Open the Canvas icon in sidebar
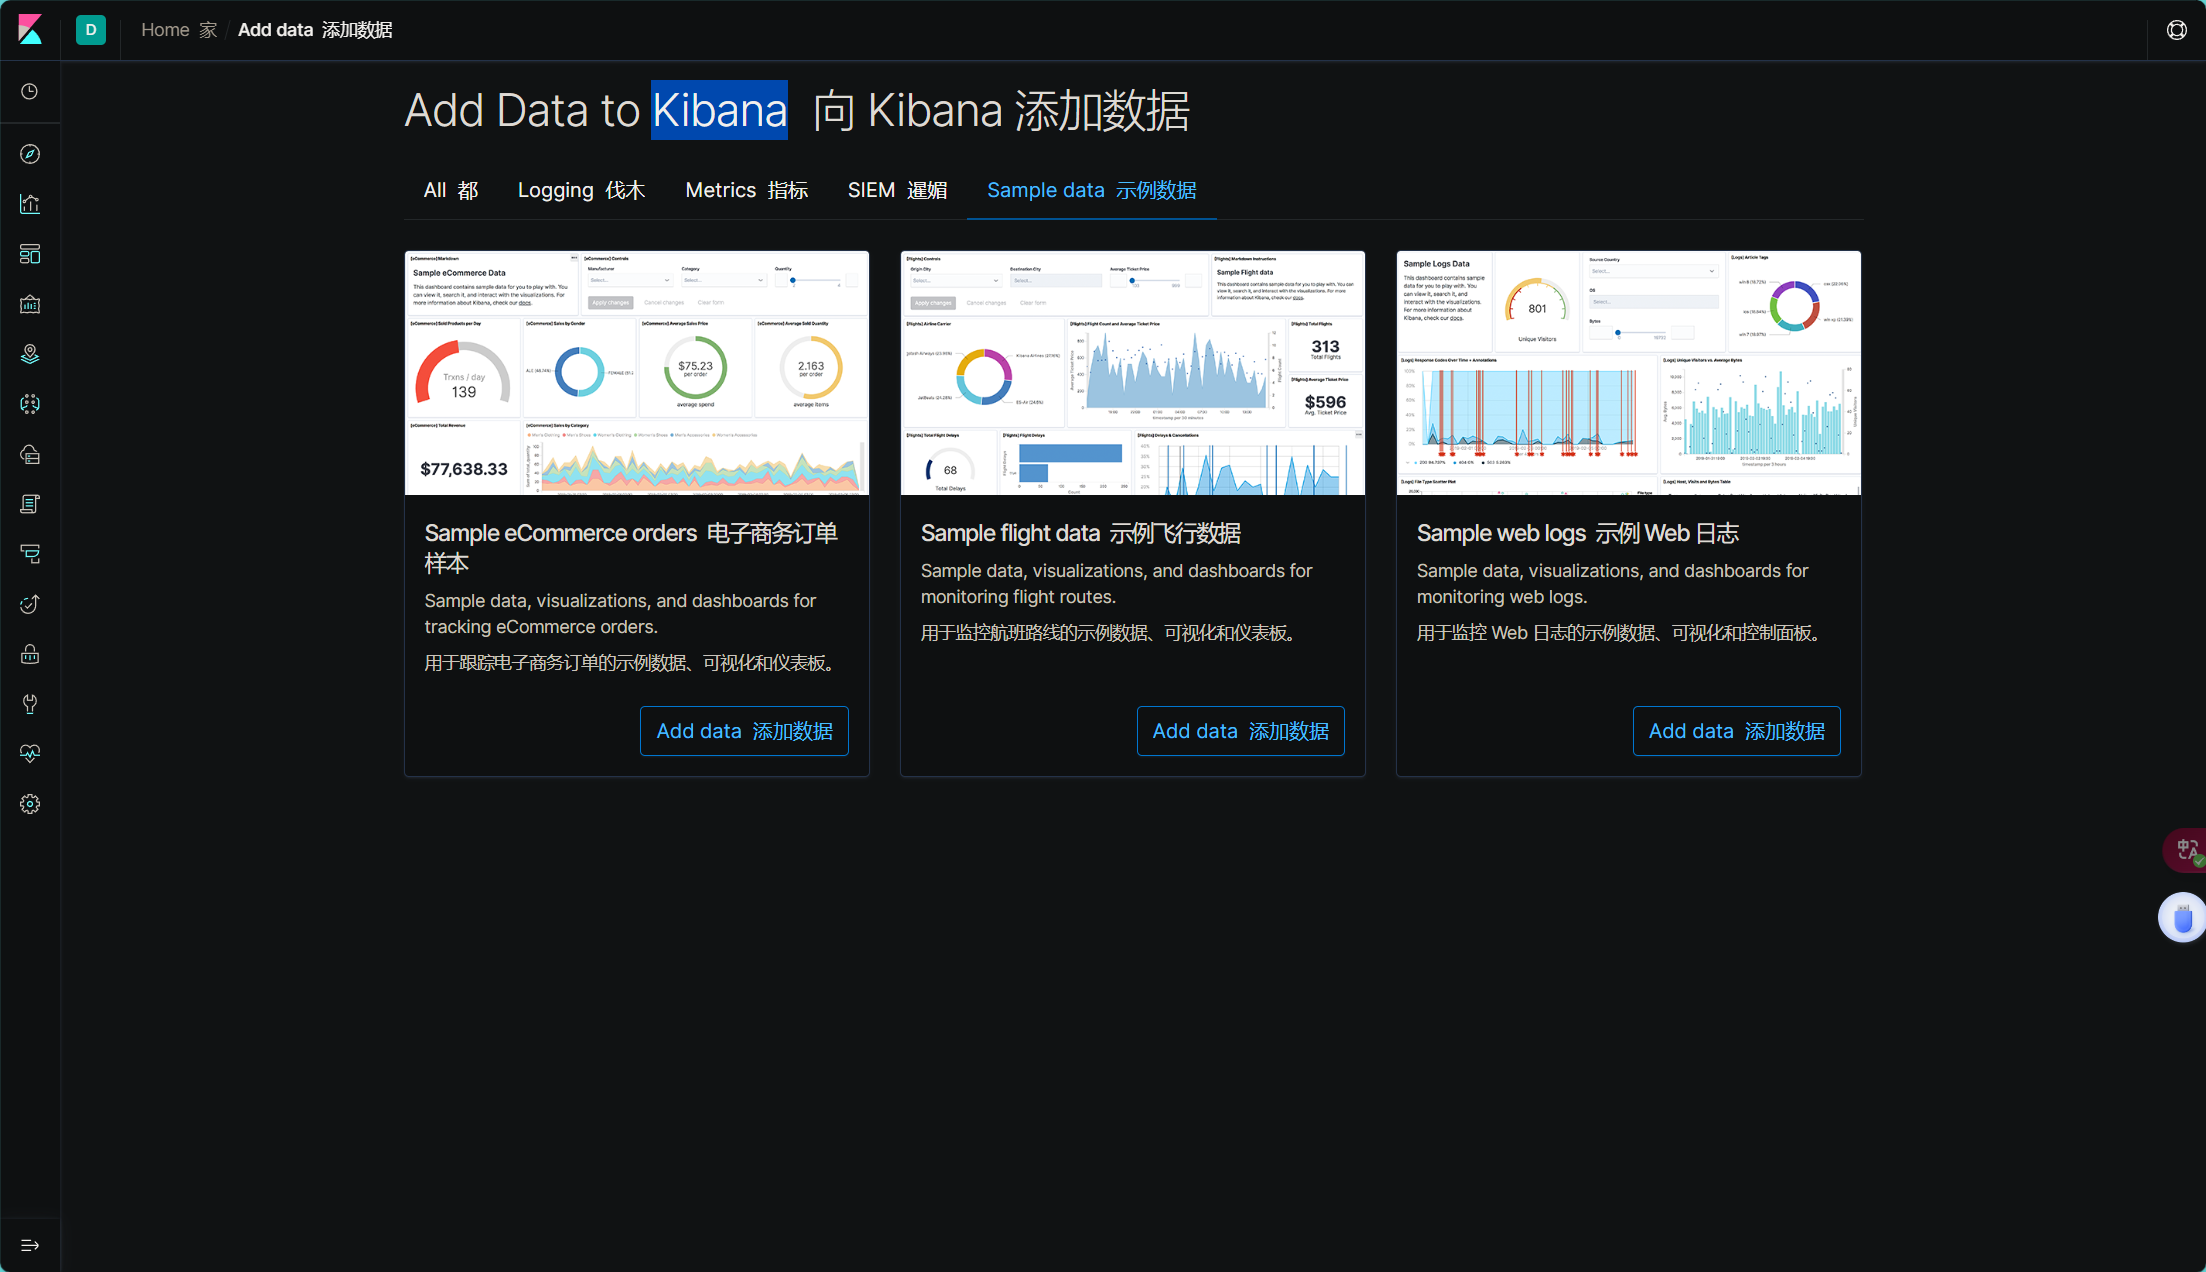The height and width of the screenshot is (1272, 2206). (30, 304)
